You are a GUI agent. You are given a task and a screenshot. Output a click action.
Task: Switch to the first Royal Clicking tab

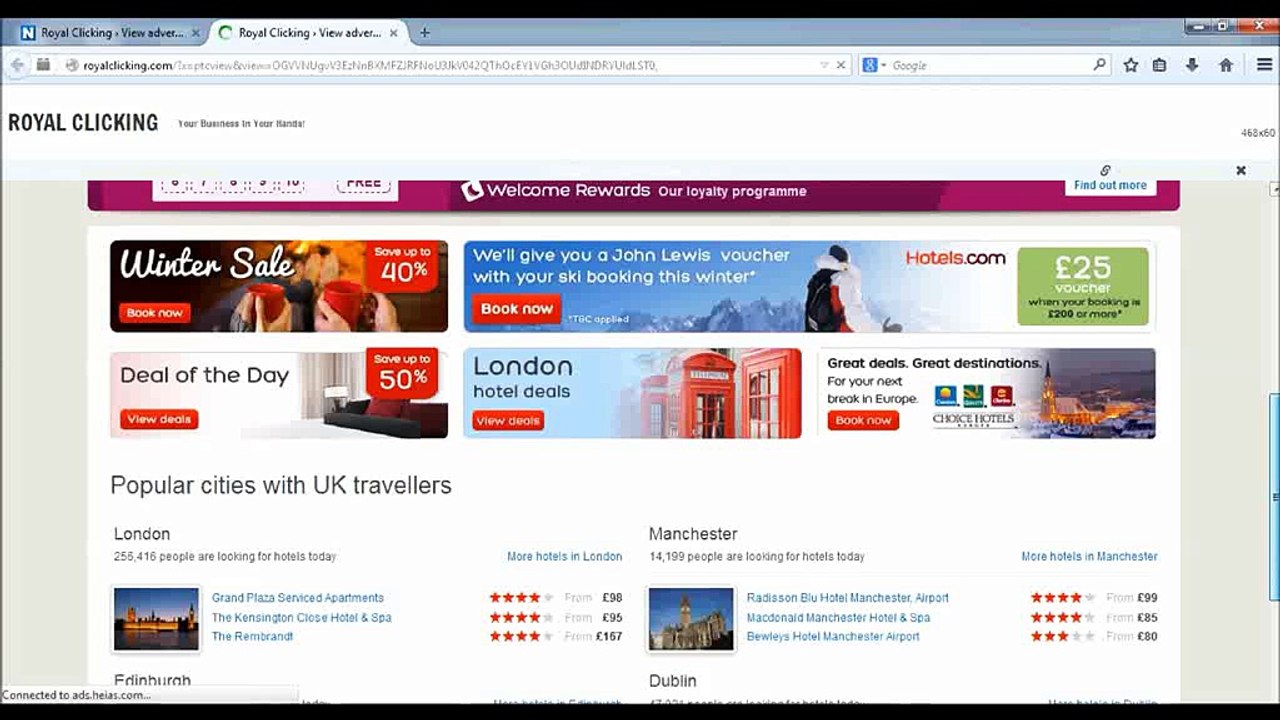[110, 33]
